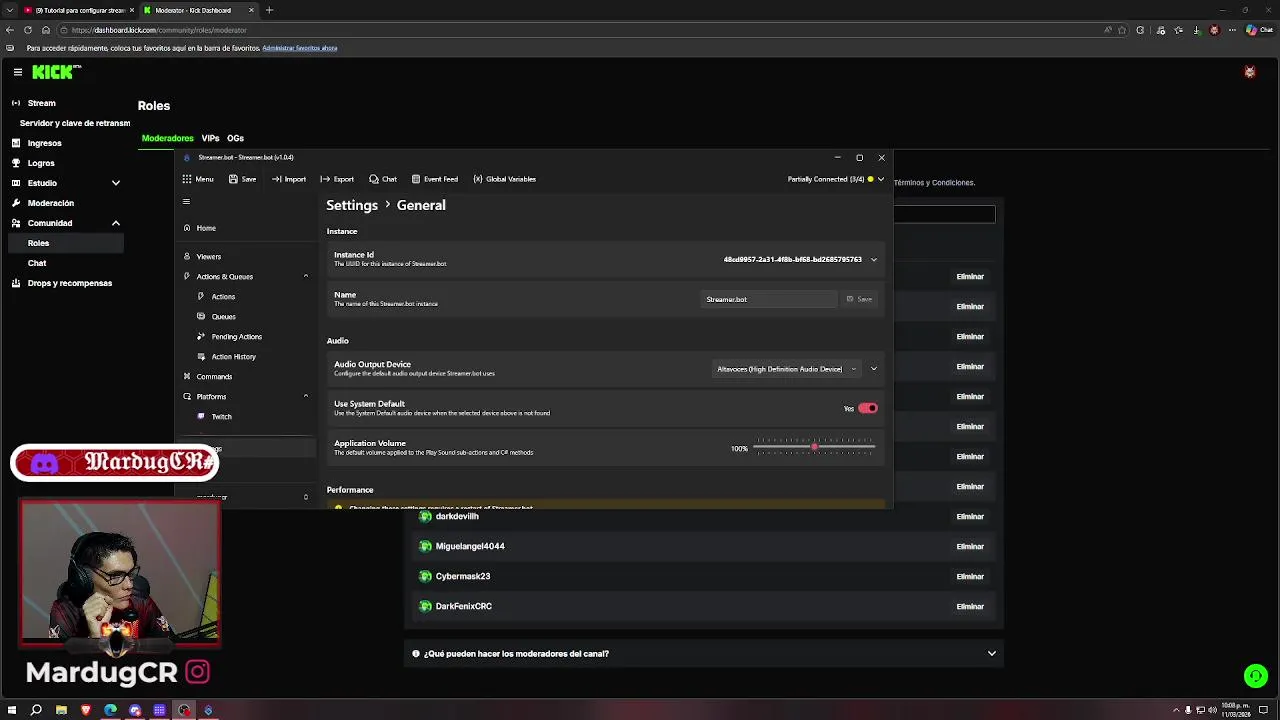Switch to VIPs tab
Image resolution: width=1280 pixels, height=720 pixels.
[x=210, y=138]
